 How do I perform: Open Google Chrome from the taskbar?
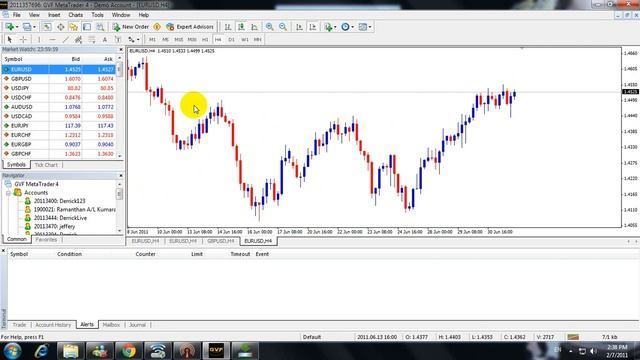(x=129, y=351)
